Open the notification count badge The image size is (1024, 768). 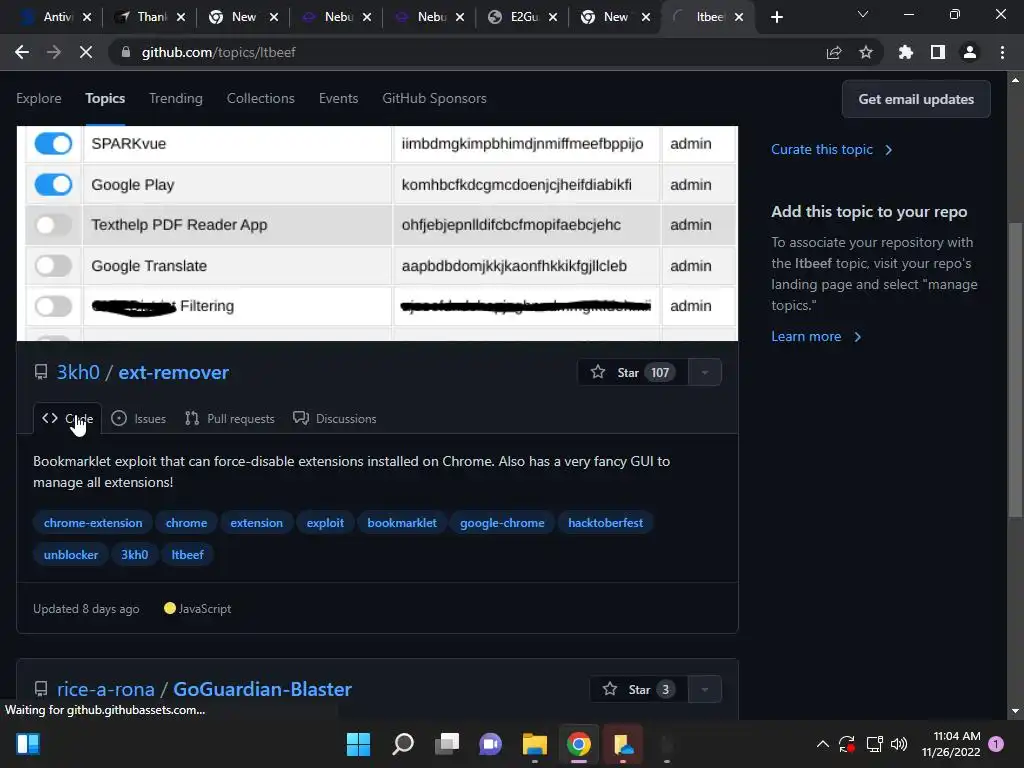click(x=996, y=744)
